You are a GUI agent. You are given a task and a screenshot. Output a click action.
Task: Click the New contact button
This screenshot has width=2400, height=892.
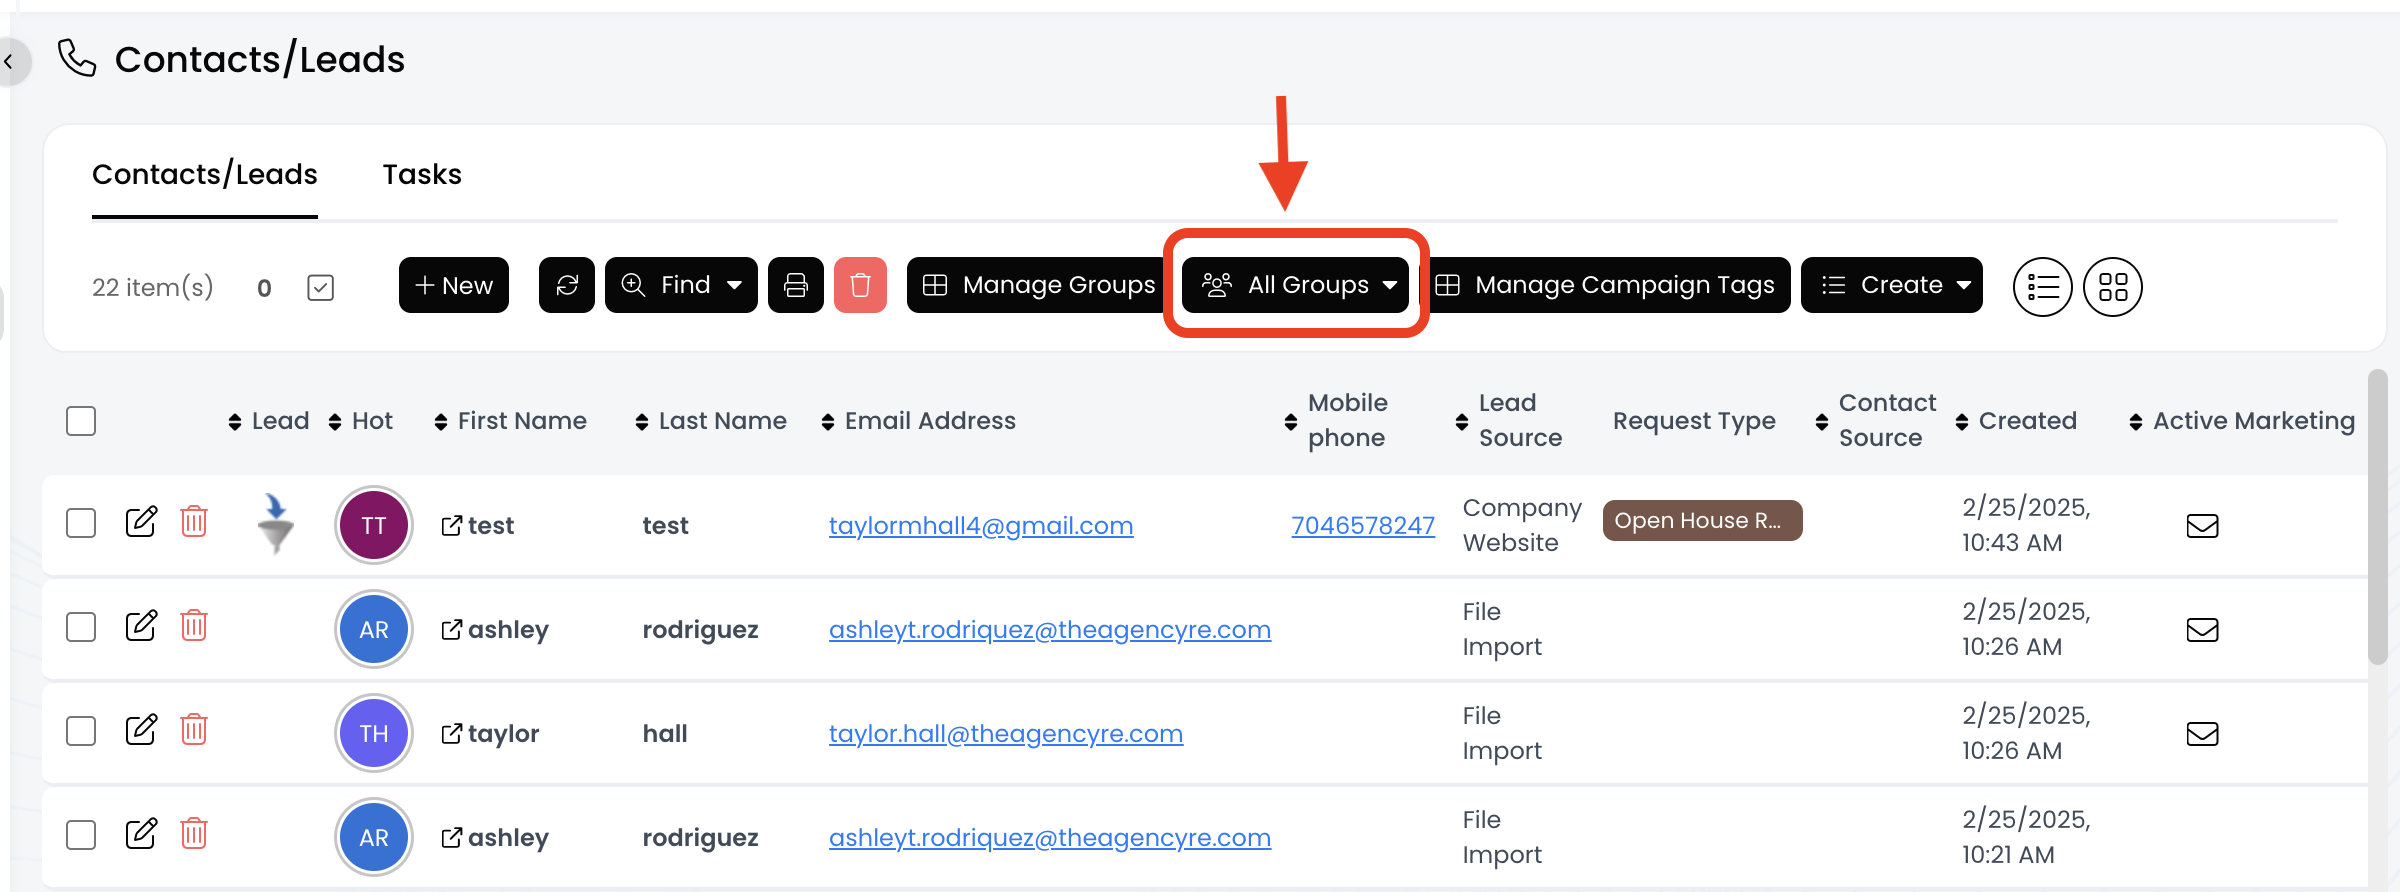[454, 286]
